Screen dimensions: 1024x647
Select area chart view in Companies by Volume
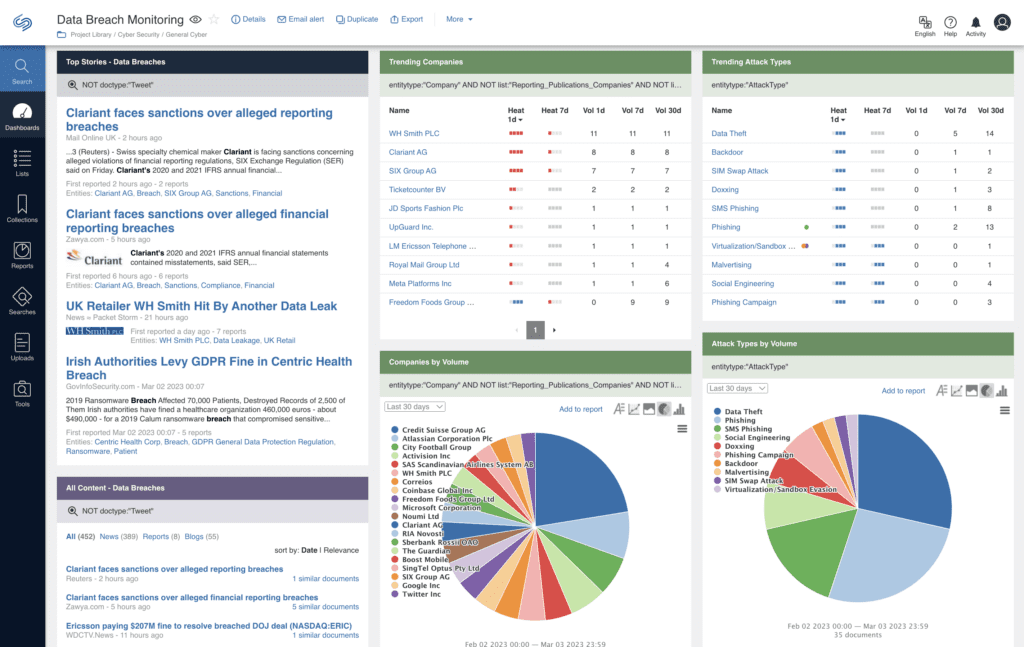648,409
